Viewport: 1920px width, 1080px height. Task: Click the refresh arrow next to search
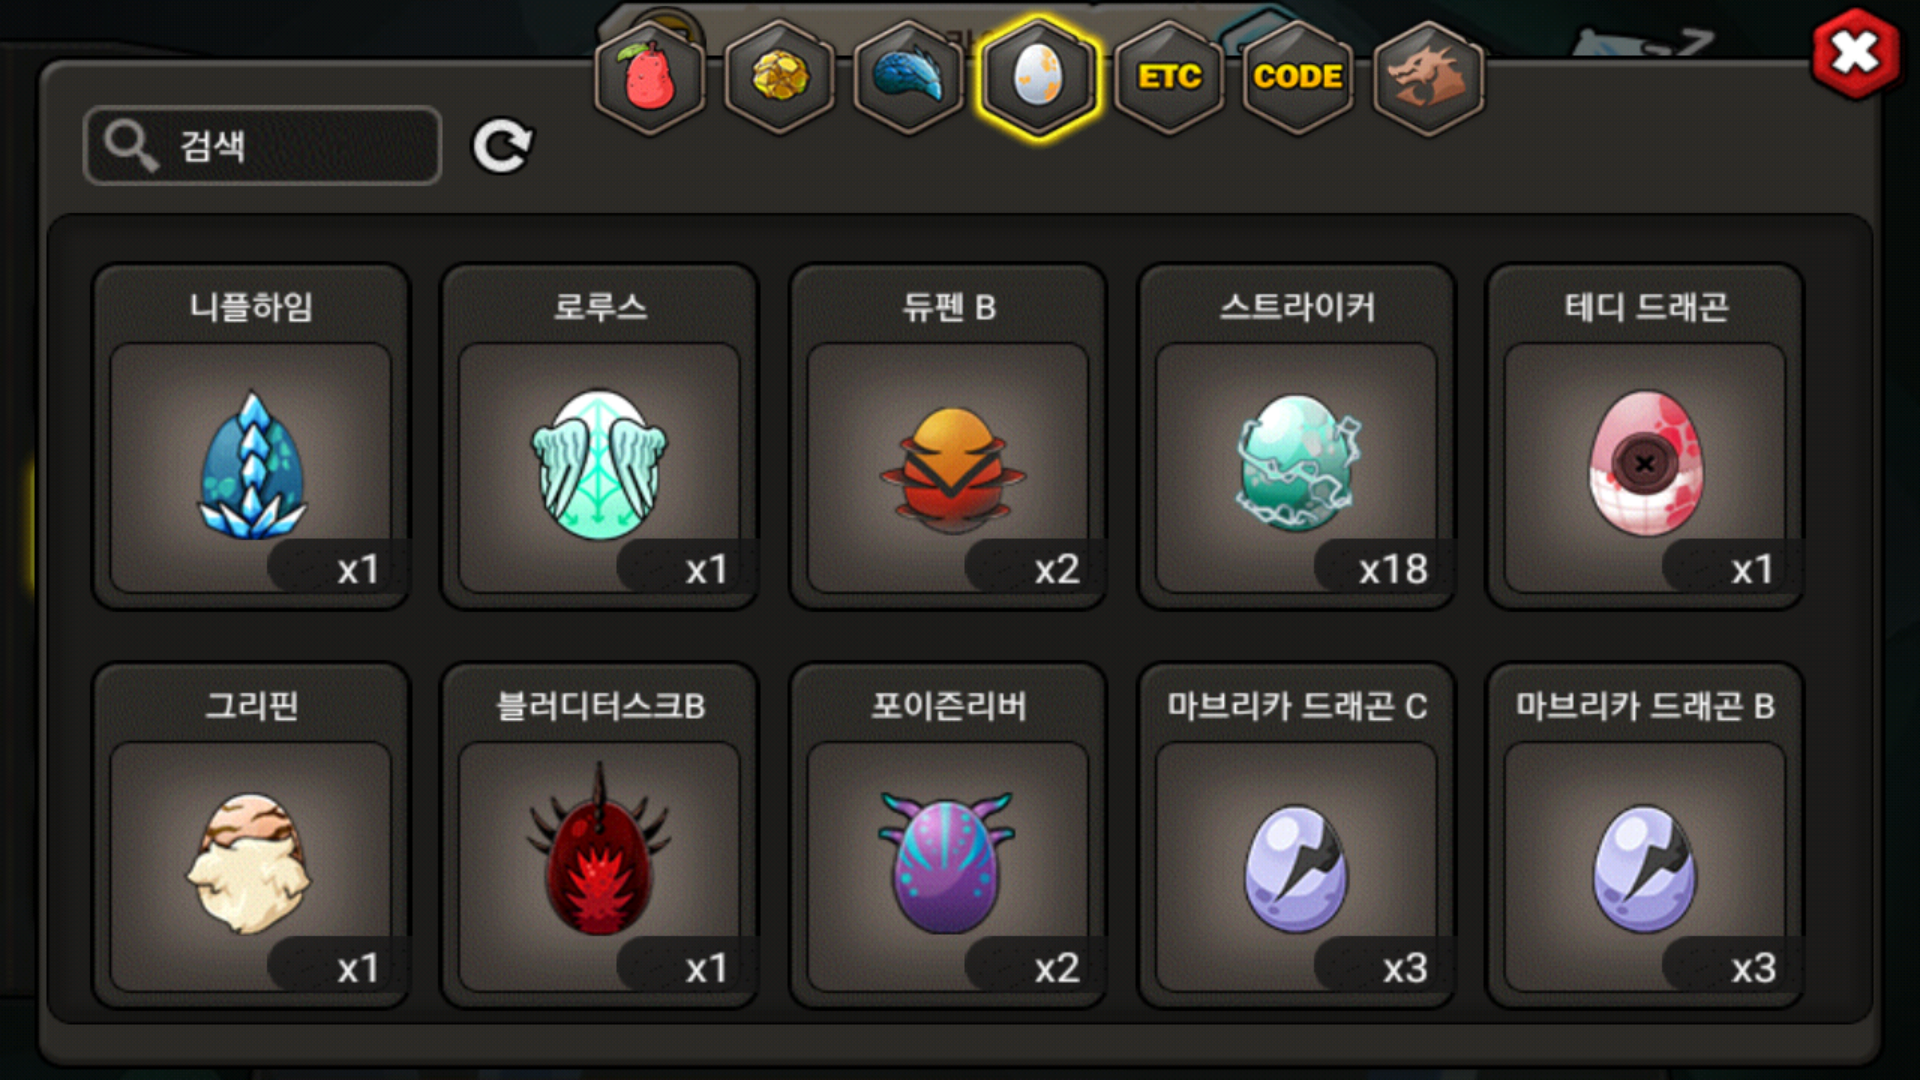(502, 146)
